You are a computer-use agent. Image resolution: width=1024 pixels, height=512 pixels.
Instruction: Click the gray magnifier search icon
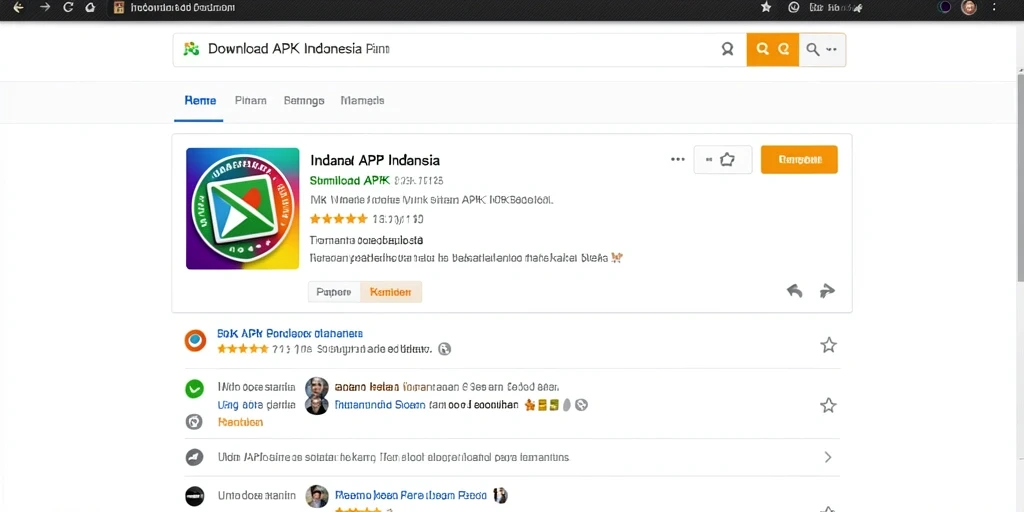point(812,50)
